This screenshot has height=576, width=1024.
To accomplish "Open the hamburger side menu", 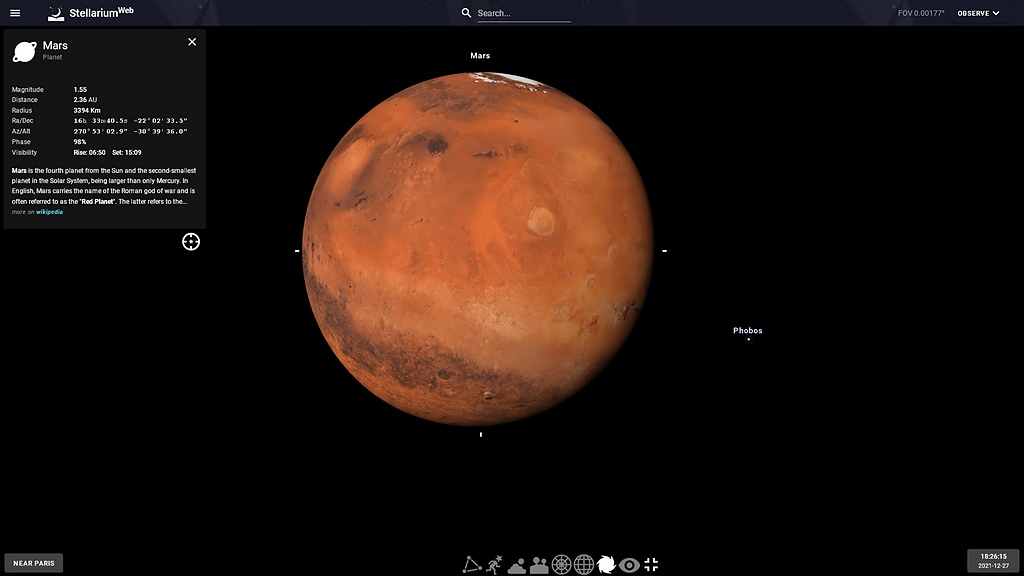I will point(15,13).
